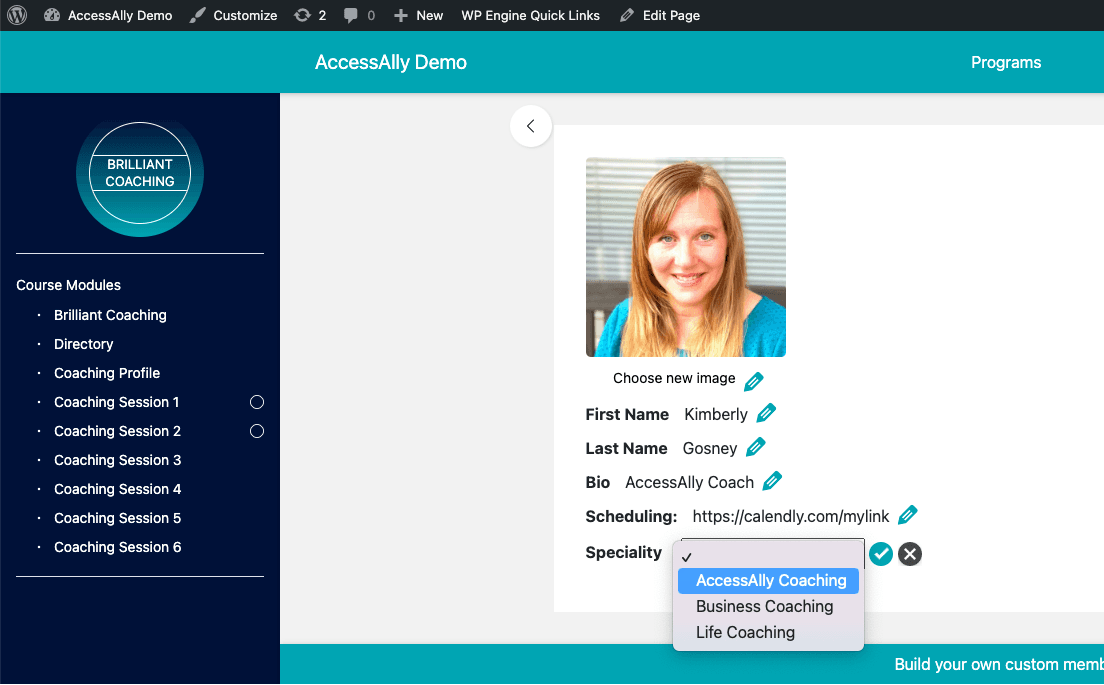
Task: Open Brilliant Coaching module link
Action: (x=111, y=315)
